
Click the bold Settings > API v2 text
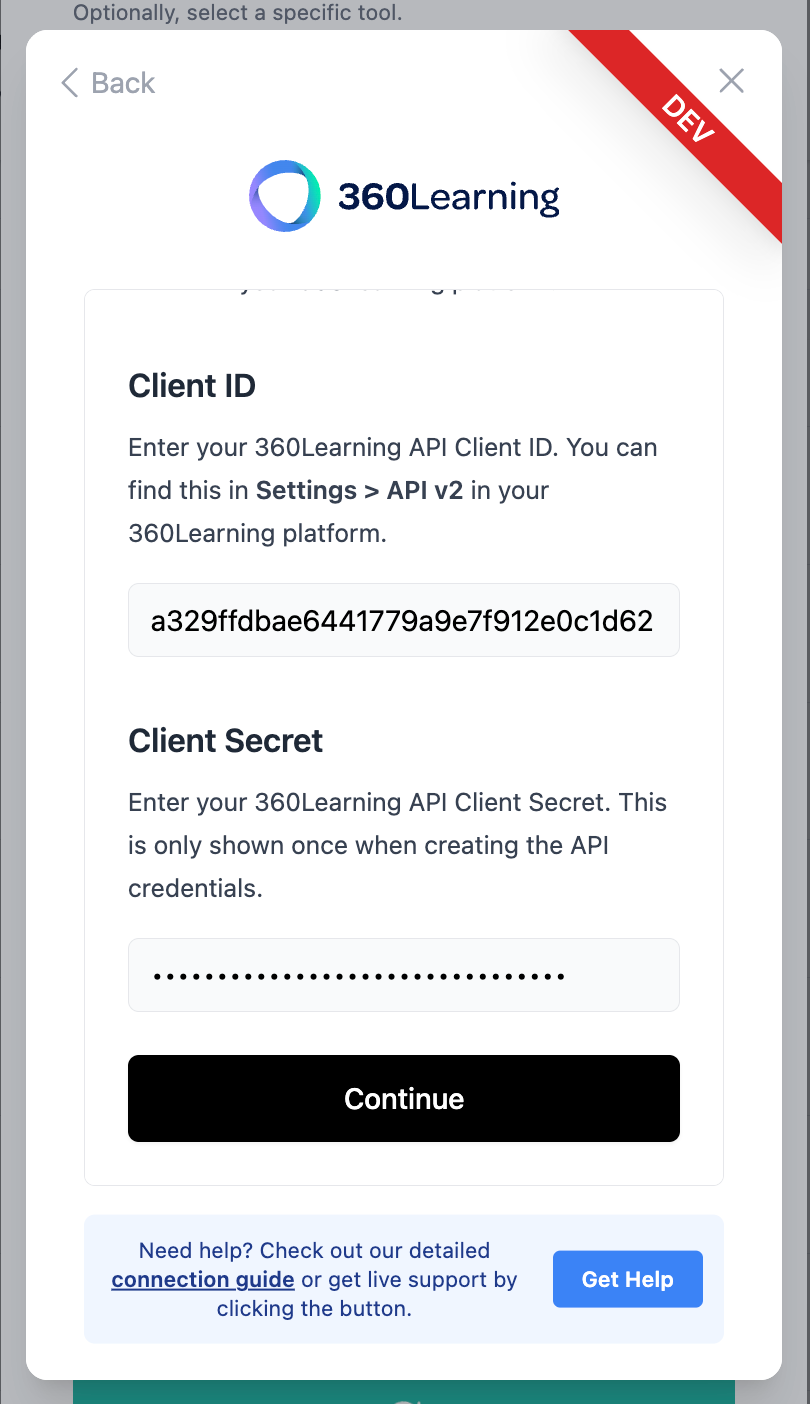click(359, 491)
